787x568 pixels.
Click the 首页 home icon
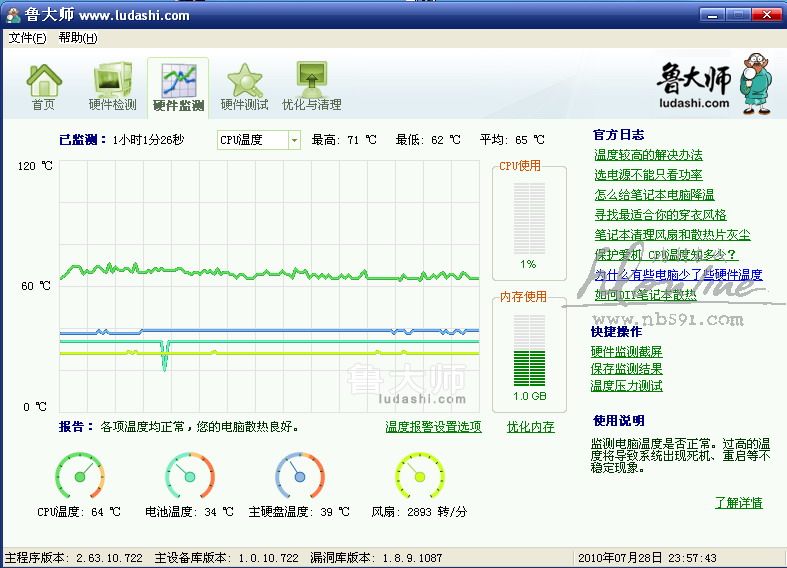point(43,79)
